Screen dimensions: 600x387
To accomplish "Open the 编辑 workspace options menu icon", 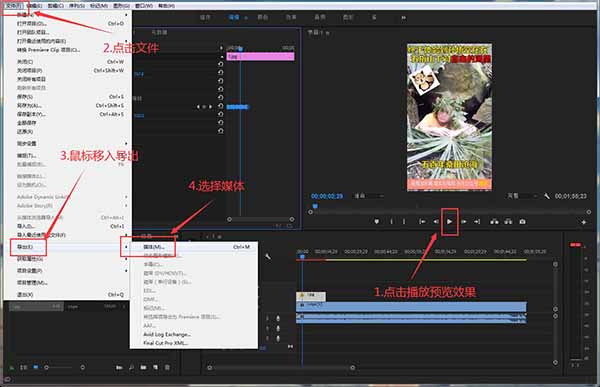I will (246, 18).
